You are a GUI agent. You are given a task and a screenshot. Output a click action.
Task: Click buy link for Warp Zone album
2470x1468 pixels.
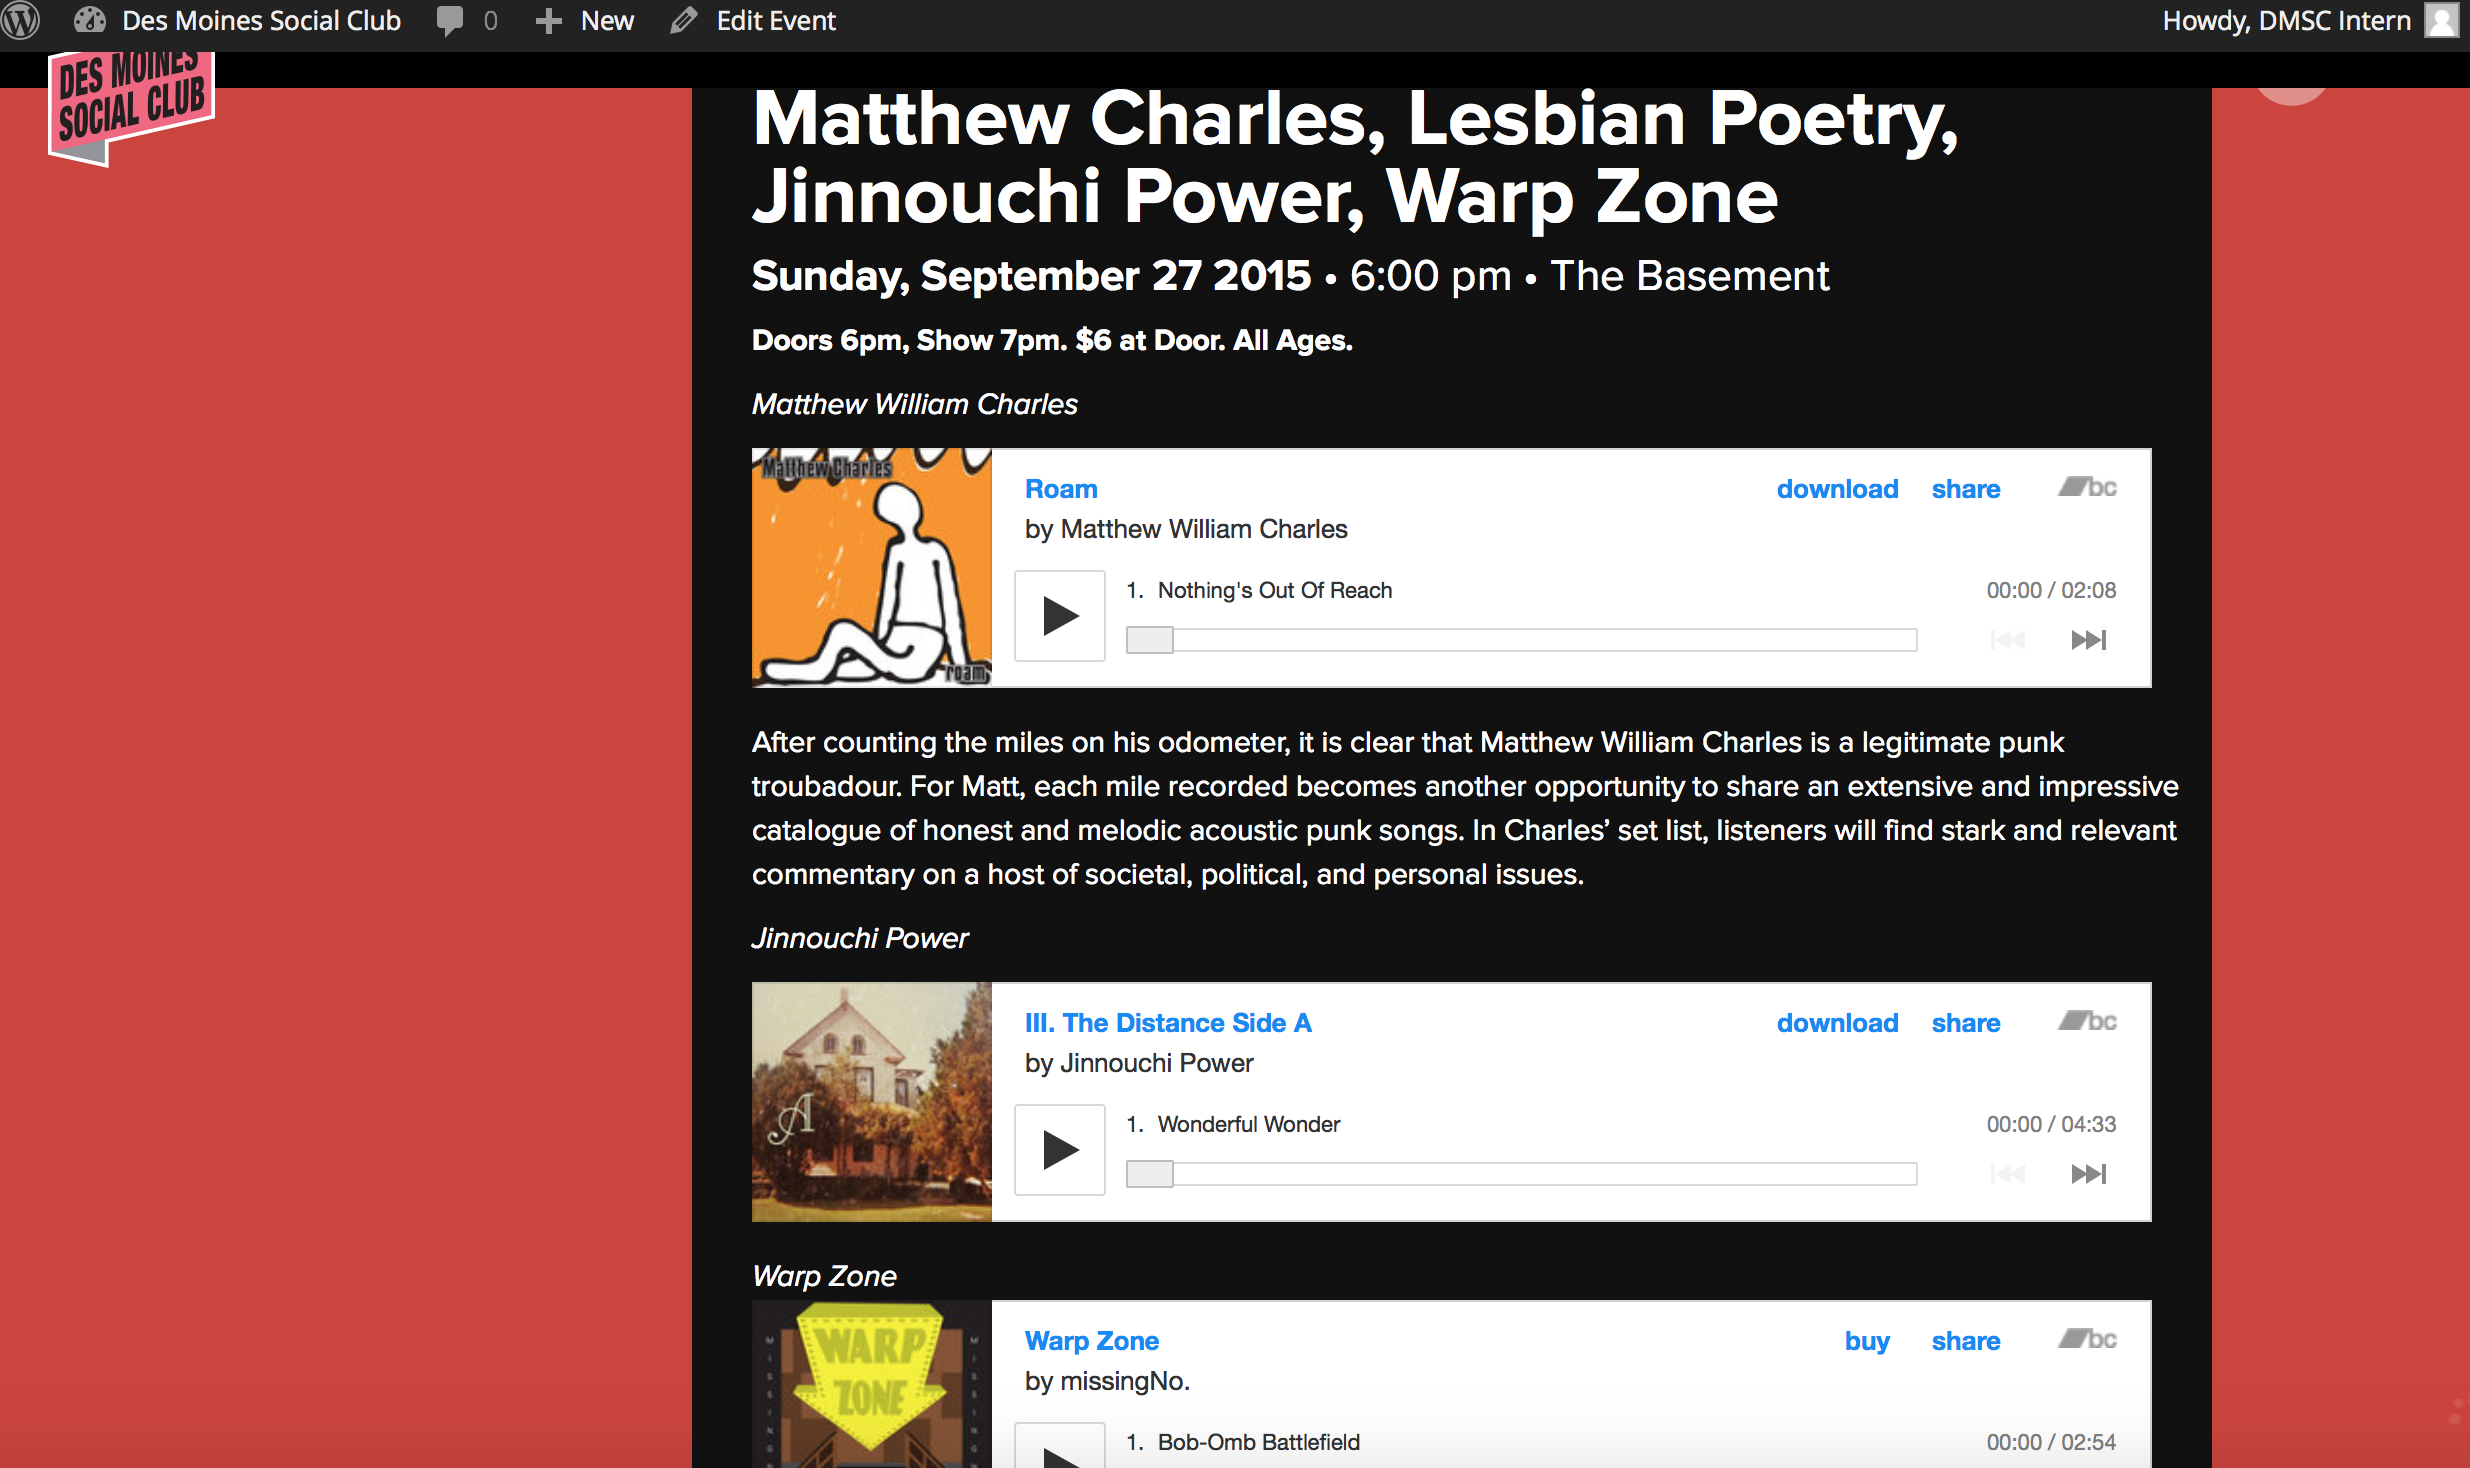1867,1341
